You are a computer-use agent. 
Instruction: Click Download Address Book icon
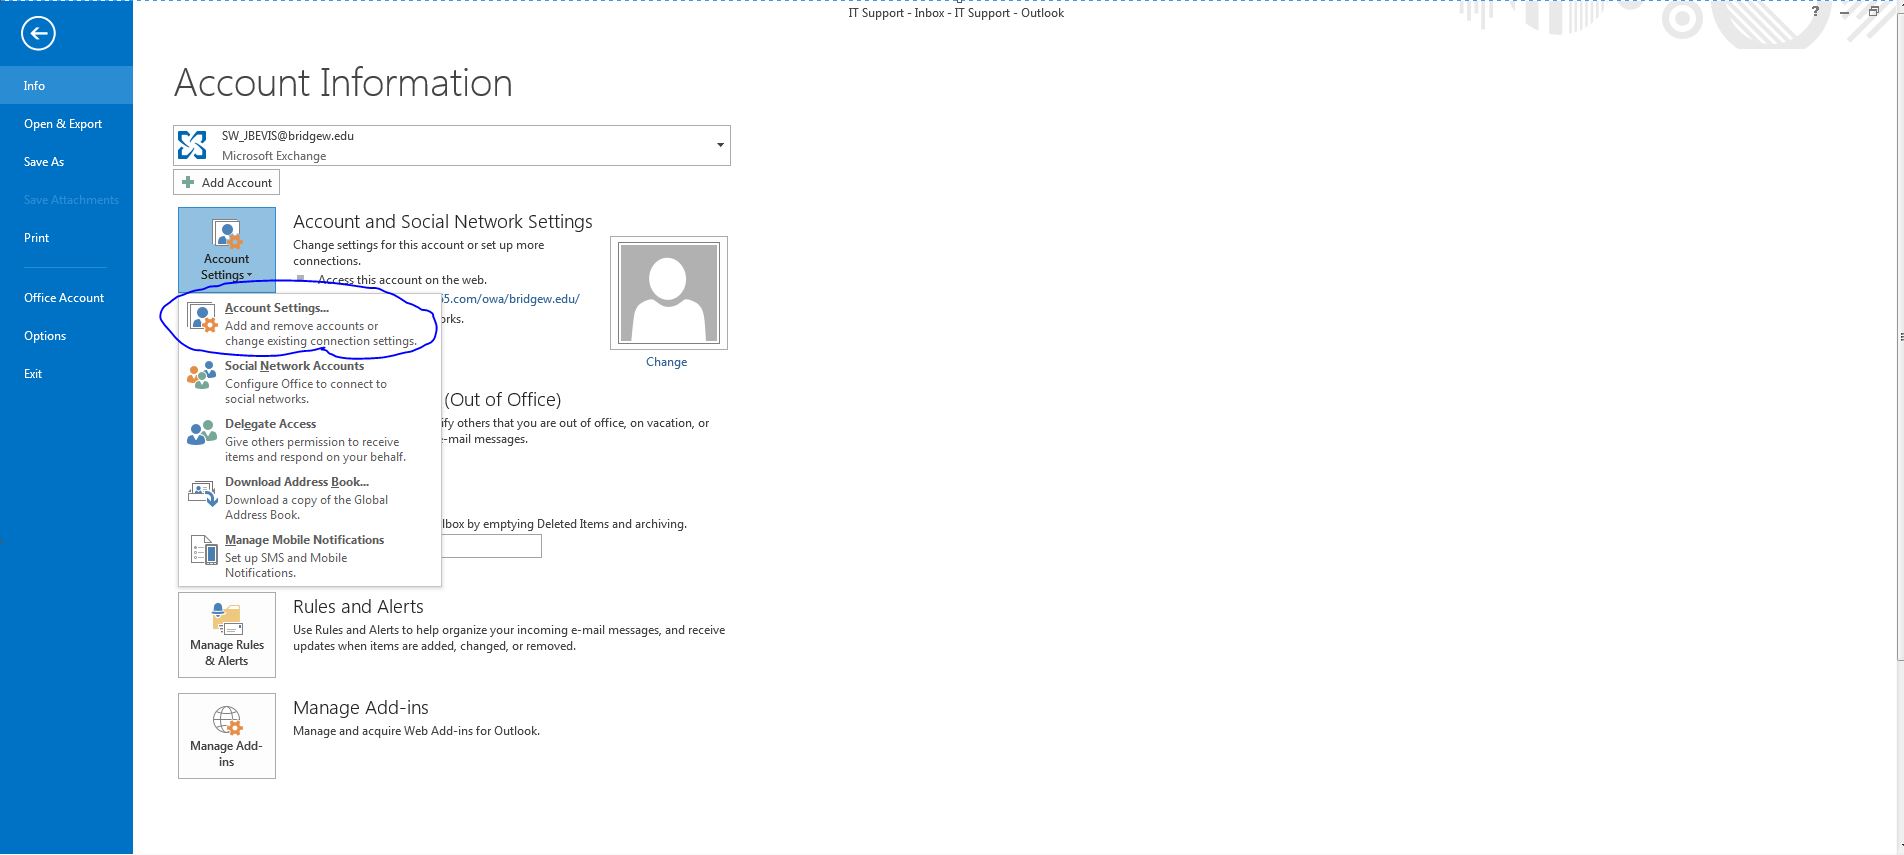pos(203,494)
